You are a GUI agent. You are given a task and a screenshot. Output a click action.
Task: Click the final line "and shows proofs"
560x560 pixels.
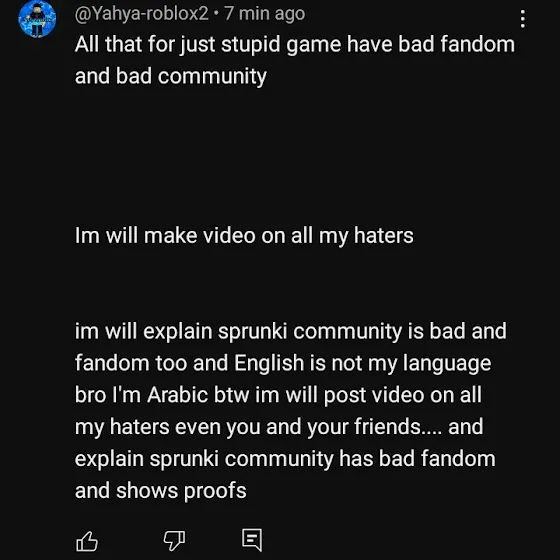[160, 491]
